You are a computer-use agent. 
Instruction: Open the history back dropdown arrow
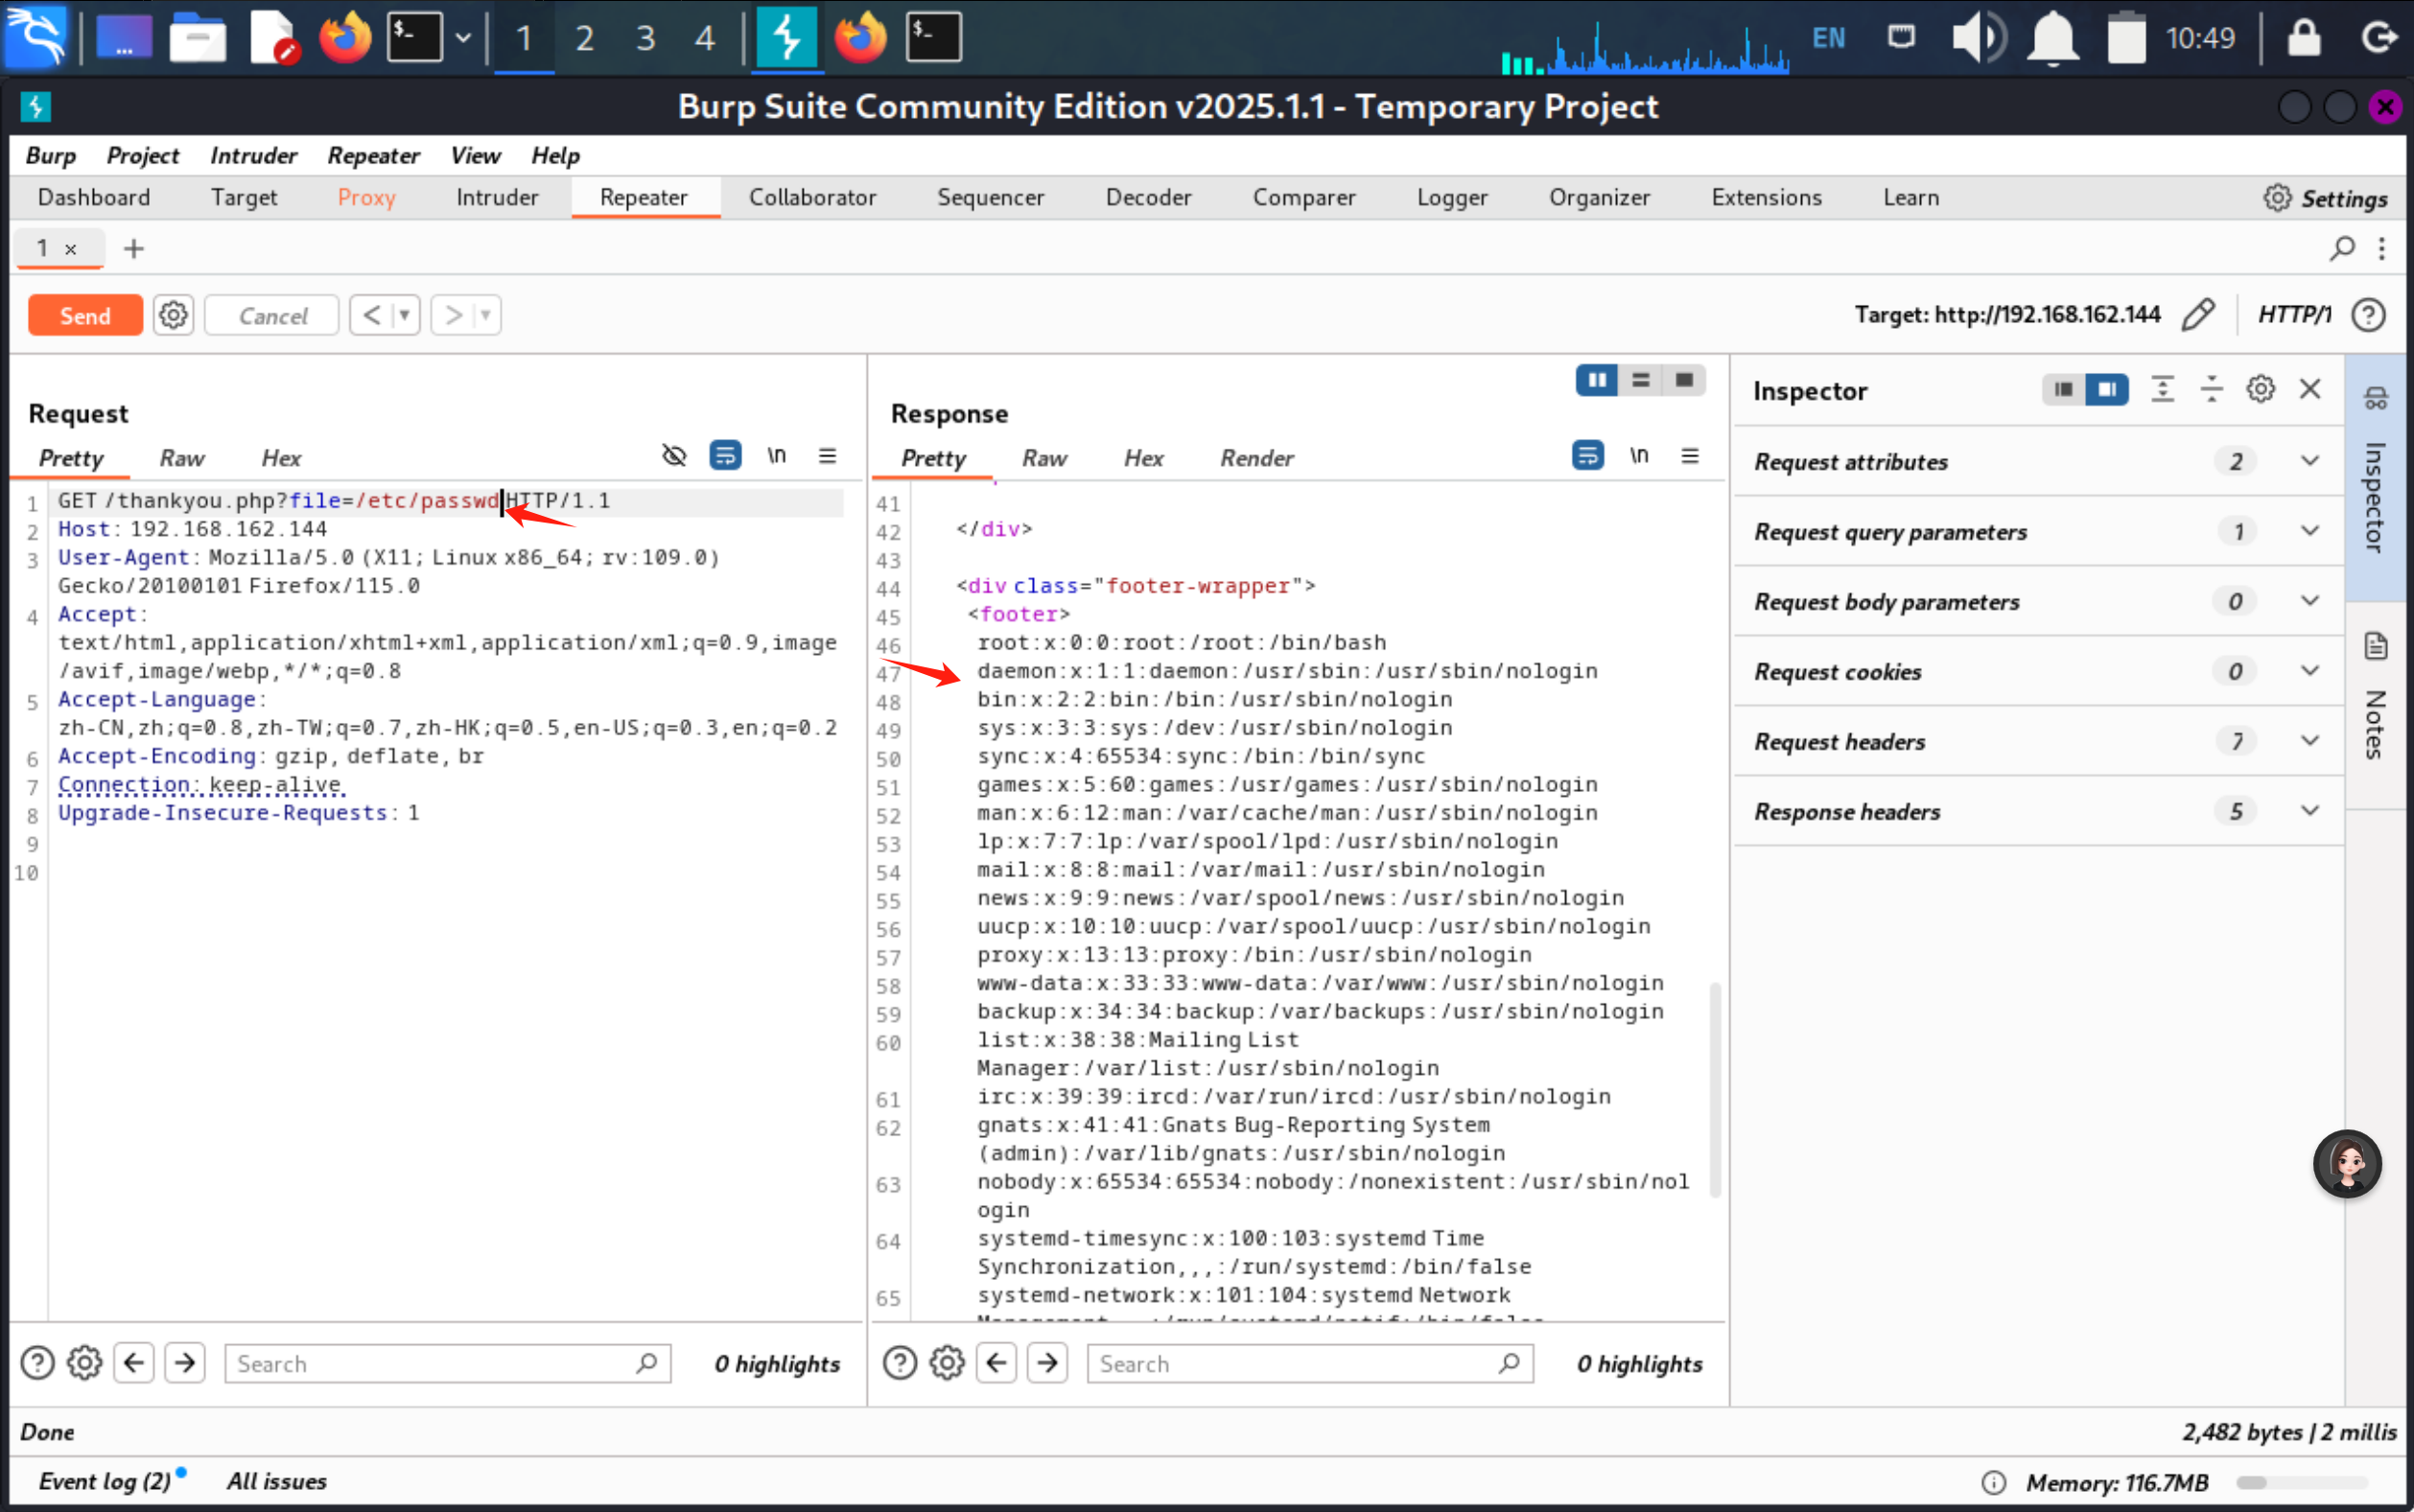click(x=405, y=316)
